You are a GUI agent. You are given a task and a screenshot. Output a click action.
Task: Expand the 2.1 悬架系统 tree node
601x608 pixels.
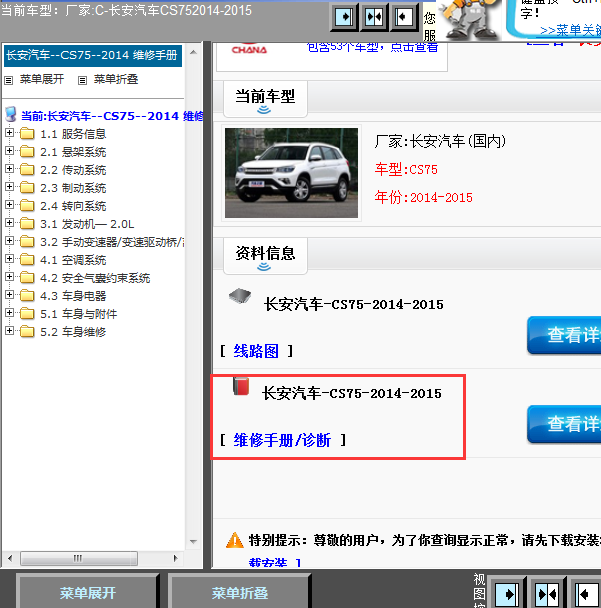tap(9, 150)
